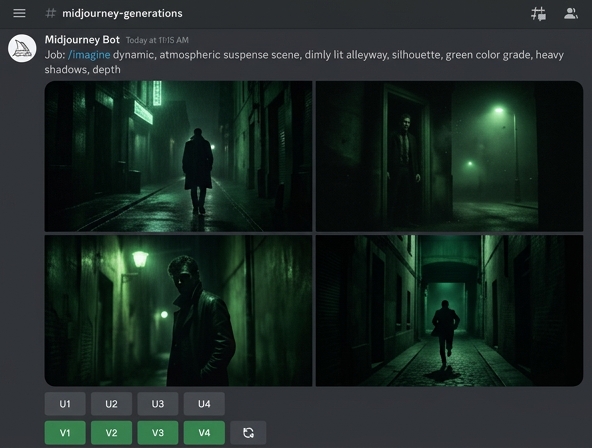Click the V4 variation button
The image size is (592, 448).
click(204, 433)
